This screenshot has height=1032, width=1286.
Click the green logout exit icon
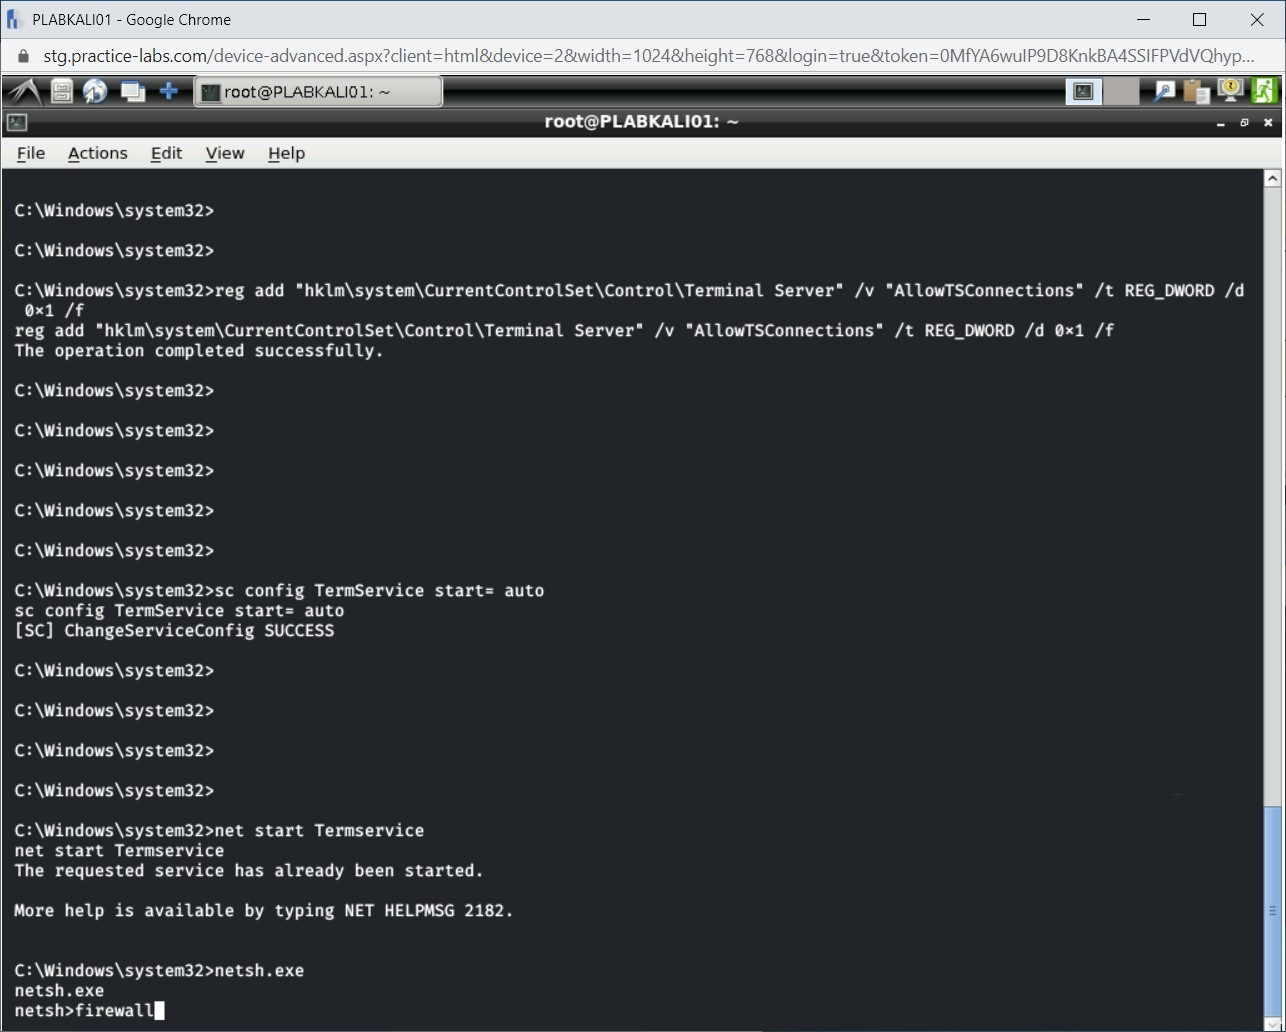(1264, 92)
